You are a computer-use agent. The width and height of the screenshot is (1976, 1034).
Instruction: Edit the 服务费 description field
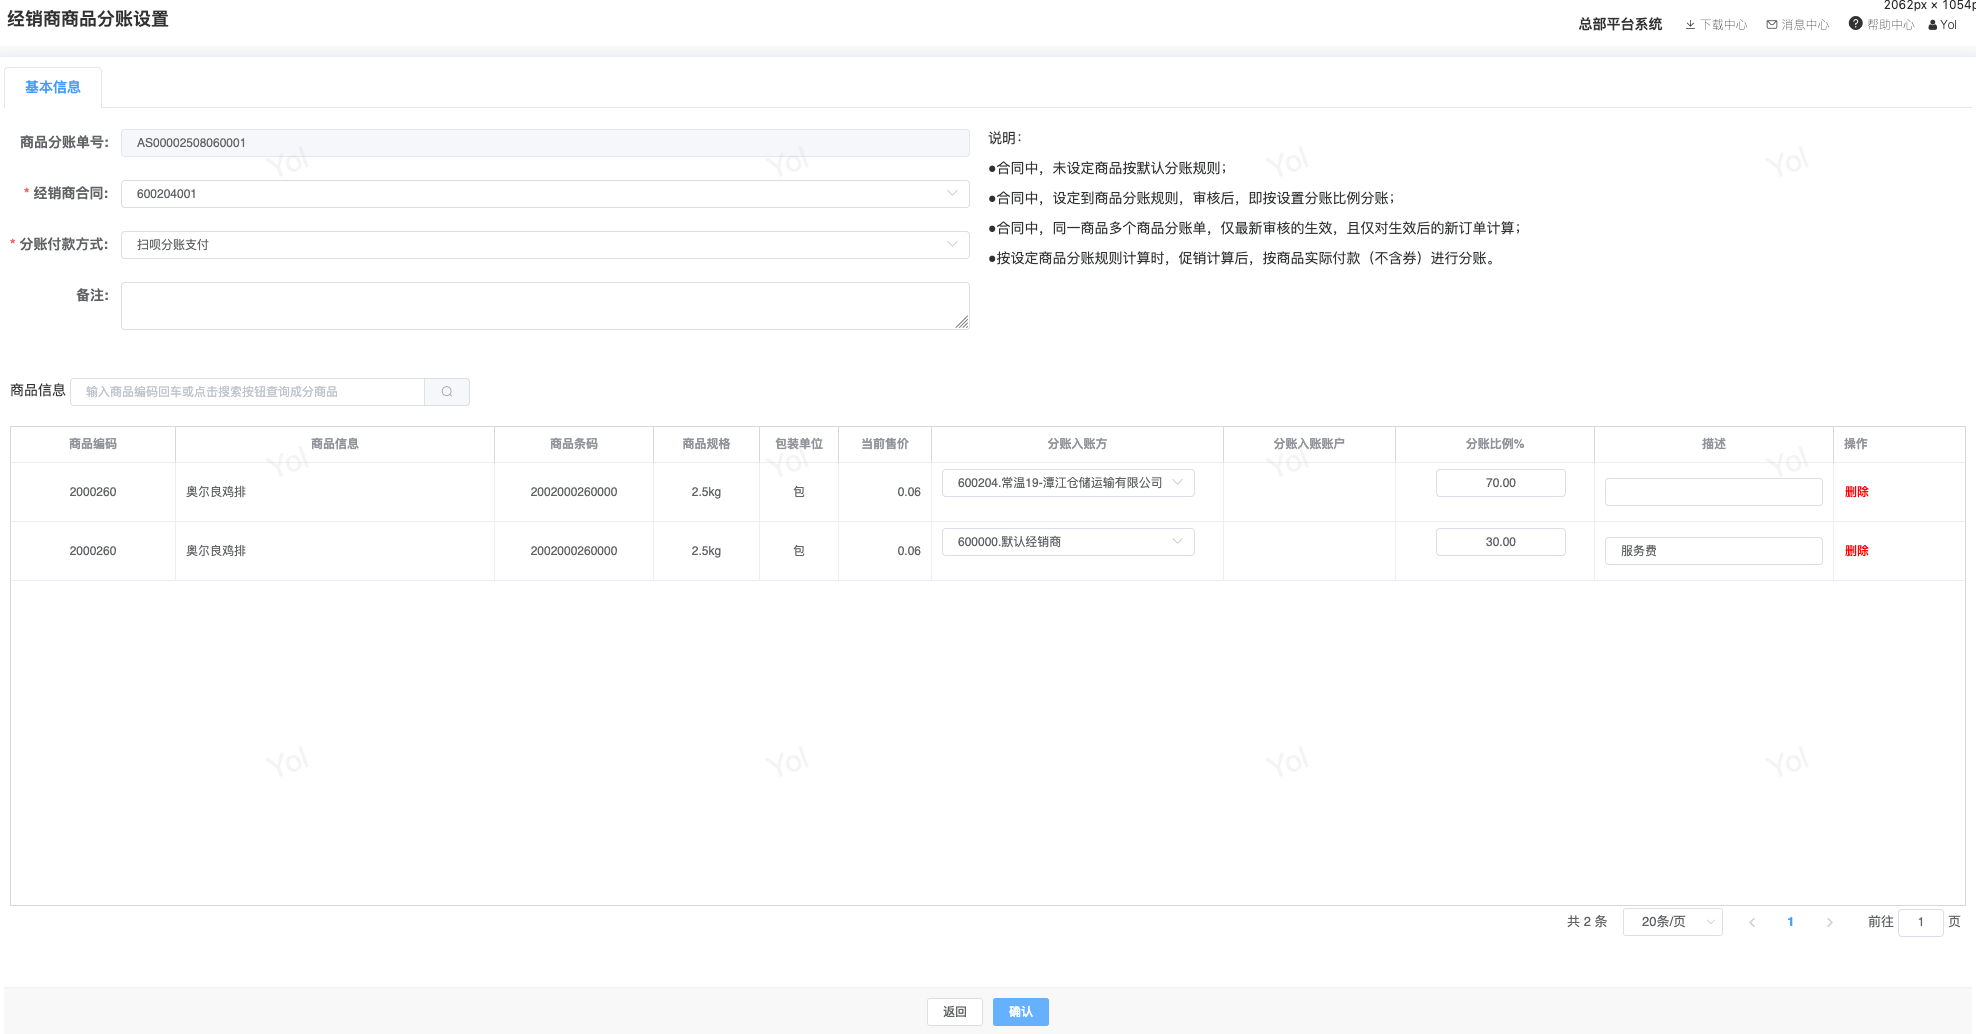click(1714, 551)
